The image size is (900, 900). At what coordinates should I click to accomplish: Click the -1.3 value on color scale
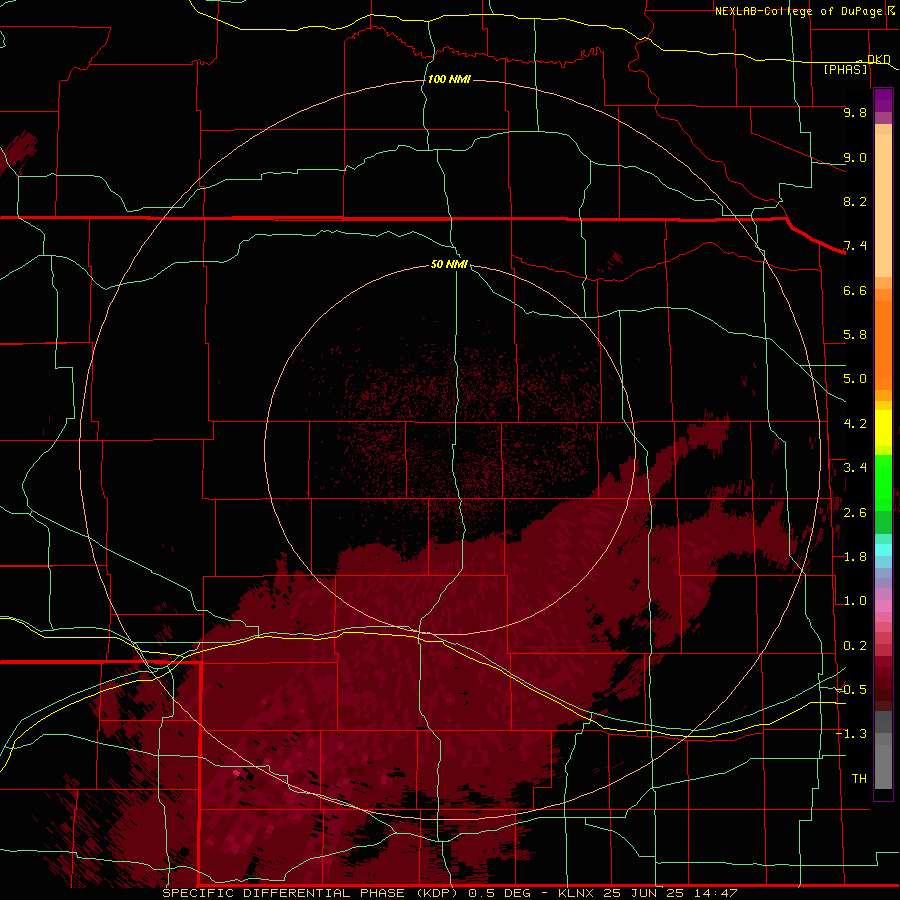[x=852, y=734]
